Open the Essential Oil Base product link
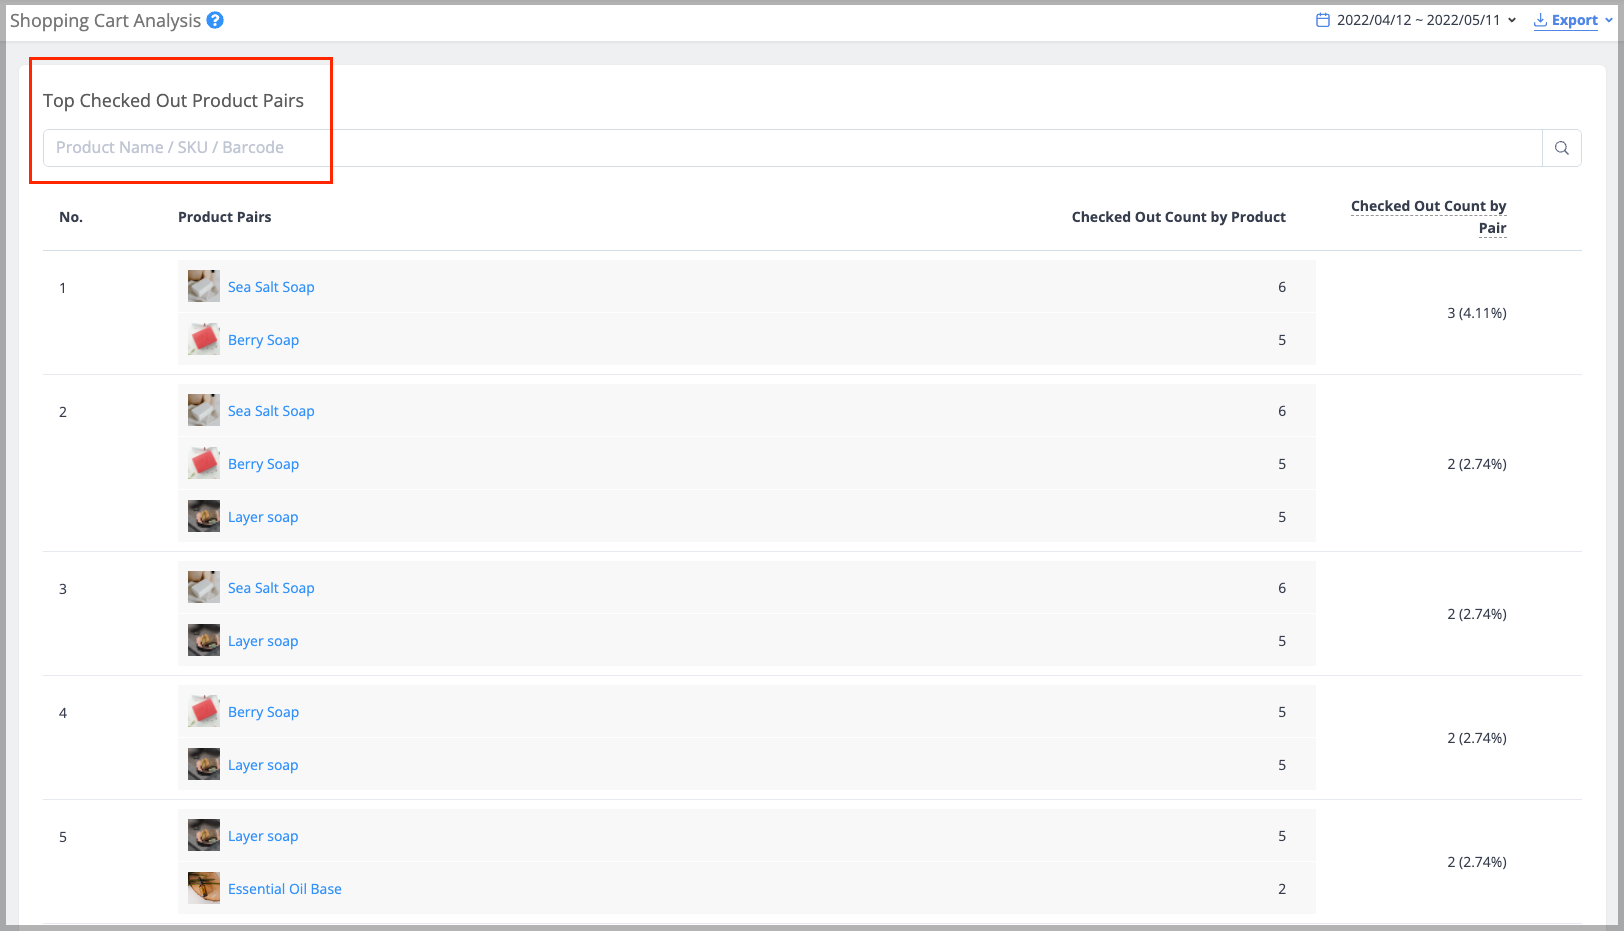Viewport: 1624px width, 931px height. [x=284, y=888]
